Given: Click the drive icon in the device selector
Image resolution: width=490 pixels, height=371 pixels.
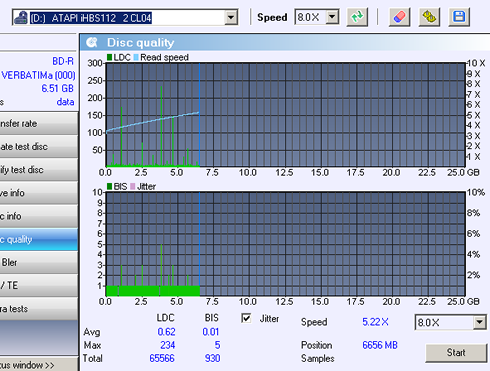Looking at the screenshot, I should 21,17.
